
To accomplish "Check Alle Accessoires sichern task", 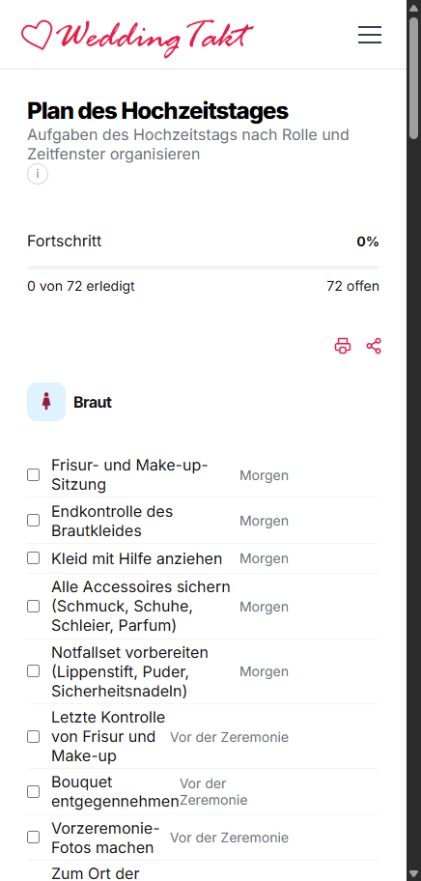I will click(34, 606).
